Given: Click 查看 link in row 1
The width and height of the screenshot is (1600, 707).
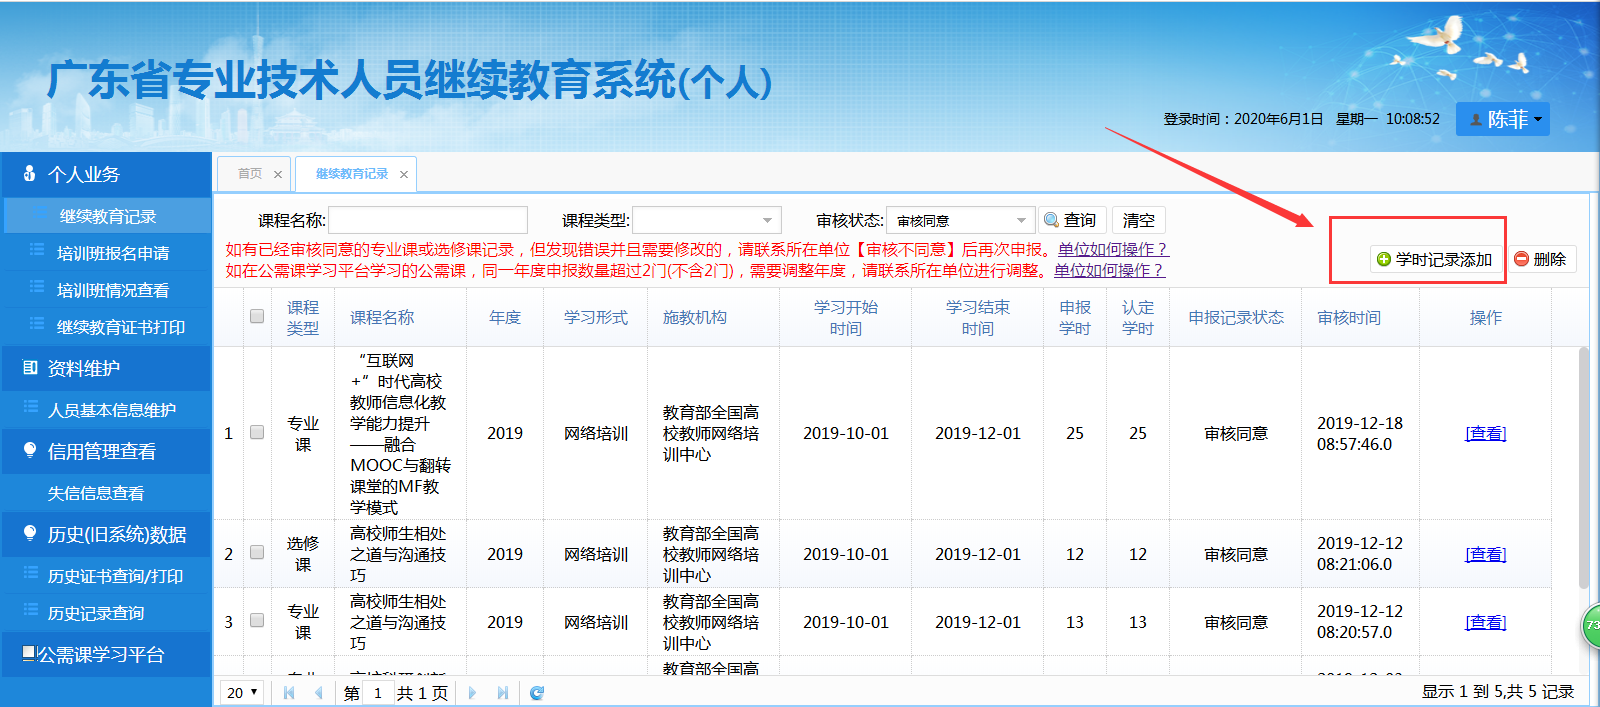Looking at the screenshot, I should pos(1485,433).
